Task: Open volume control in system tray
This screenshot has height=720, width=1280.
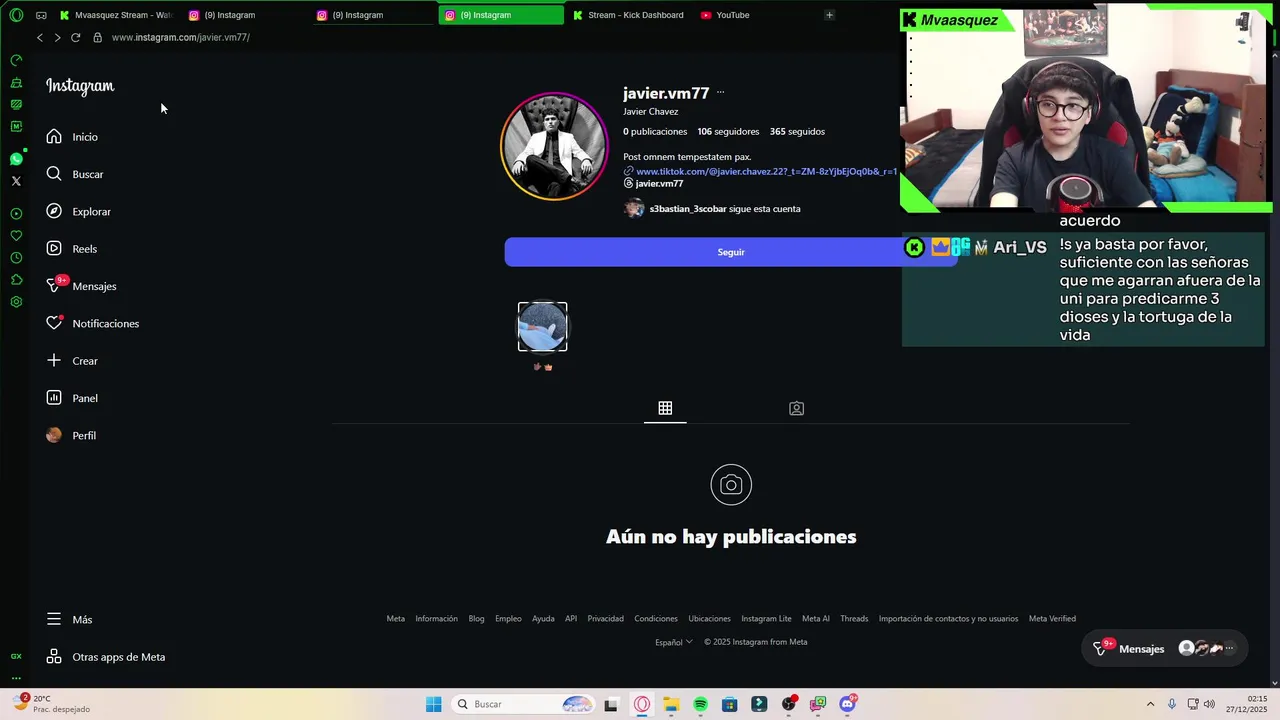Action: pyautogui.click(x=1211, y=704)
